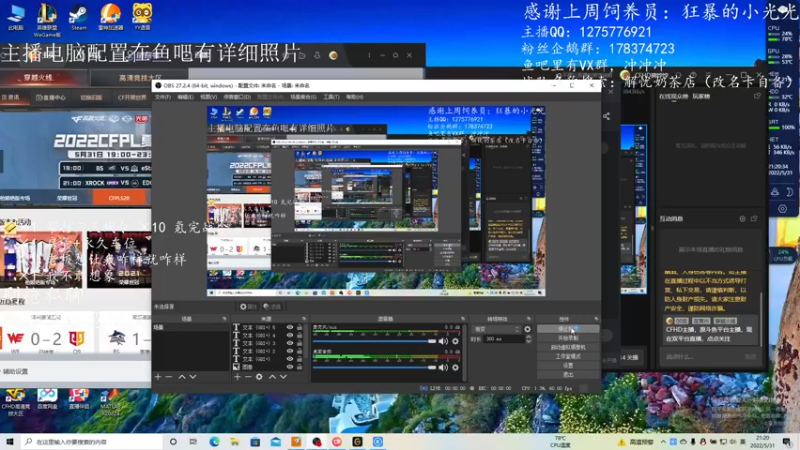Adjust the desktop audio volume slider
The width and height of the screenshot is (800, 450).
[374, 367]
